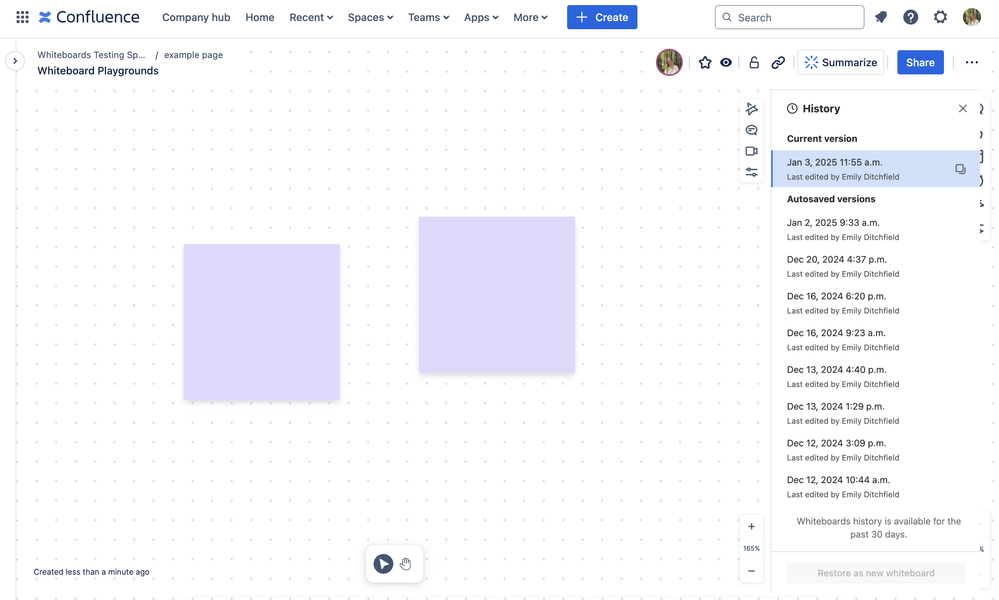Open the sliders settings icon in toolbar
Viewport: 999px width, 600px height.
tap(752, 172)
